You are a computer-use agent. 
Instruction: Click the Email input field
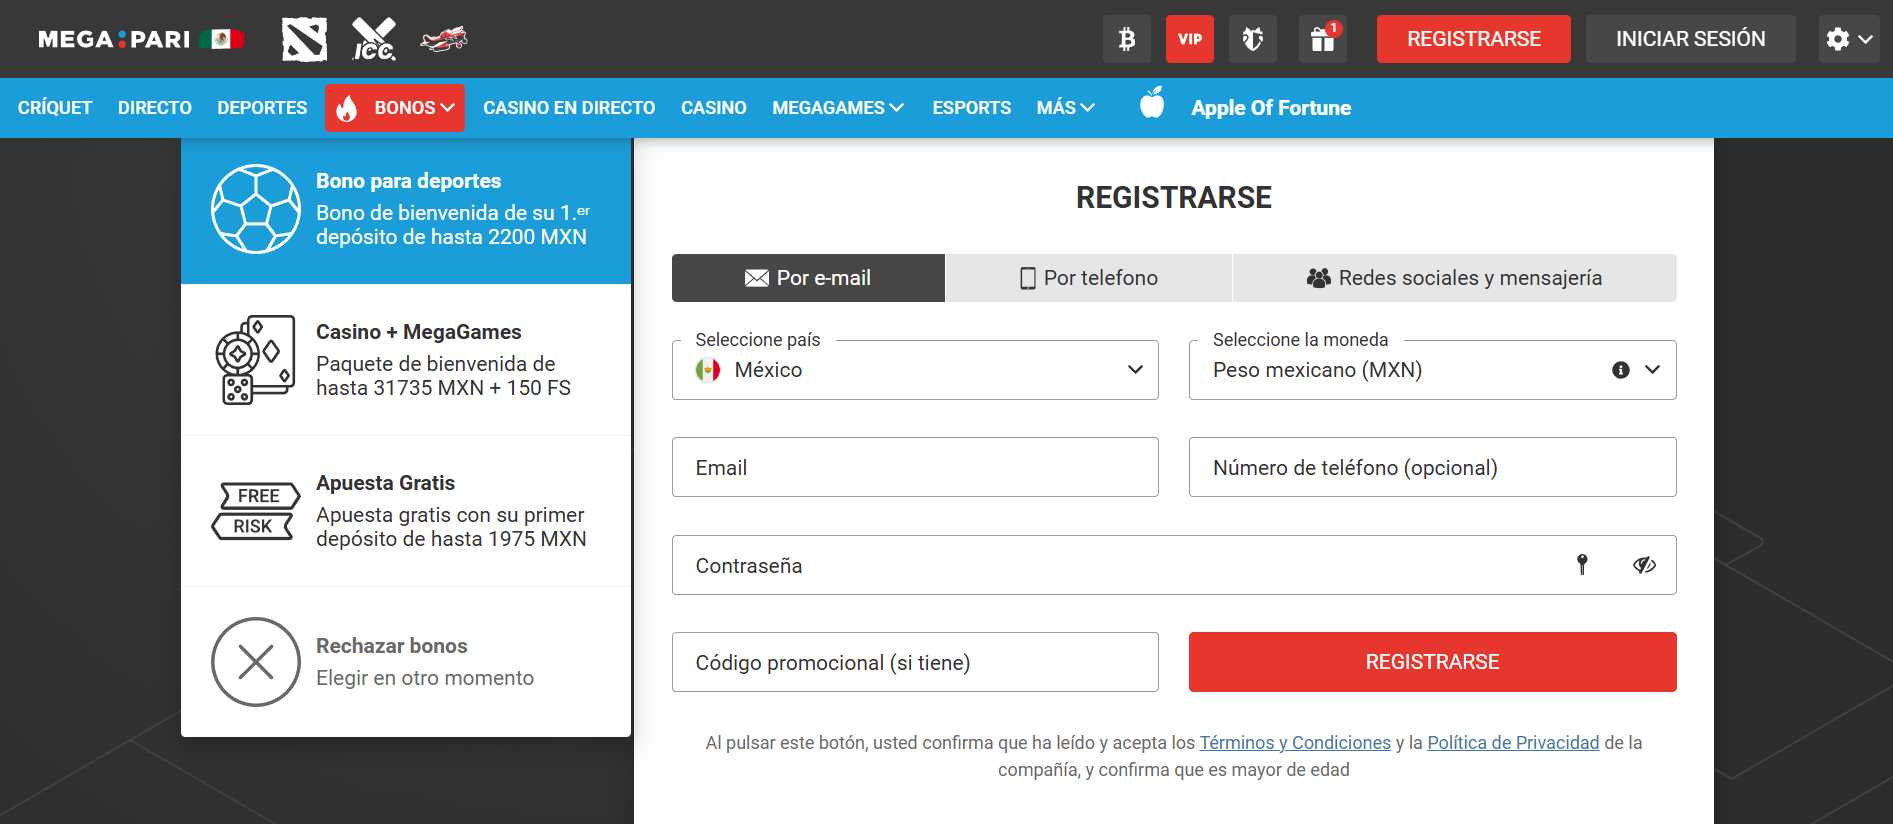(915, 467)
